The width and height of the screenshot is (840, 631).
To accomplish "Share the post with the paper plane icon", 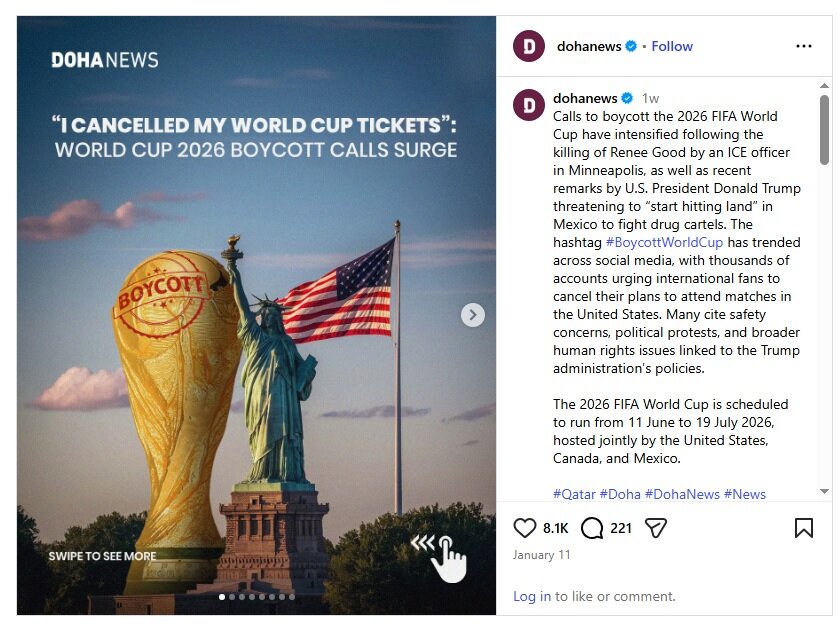I will click(656, 528).
